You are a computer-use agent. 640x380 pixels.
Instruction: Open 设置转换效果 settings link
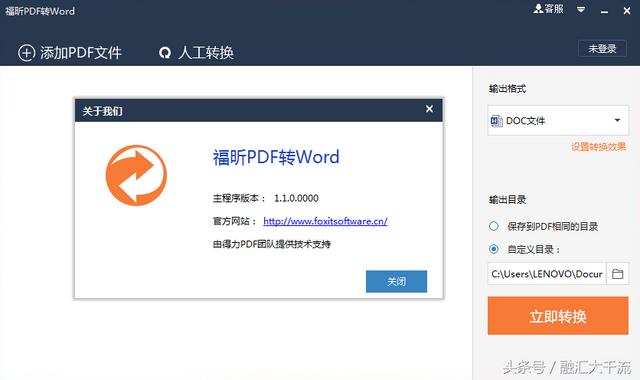pyautogui.click(x=598, y=147)
